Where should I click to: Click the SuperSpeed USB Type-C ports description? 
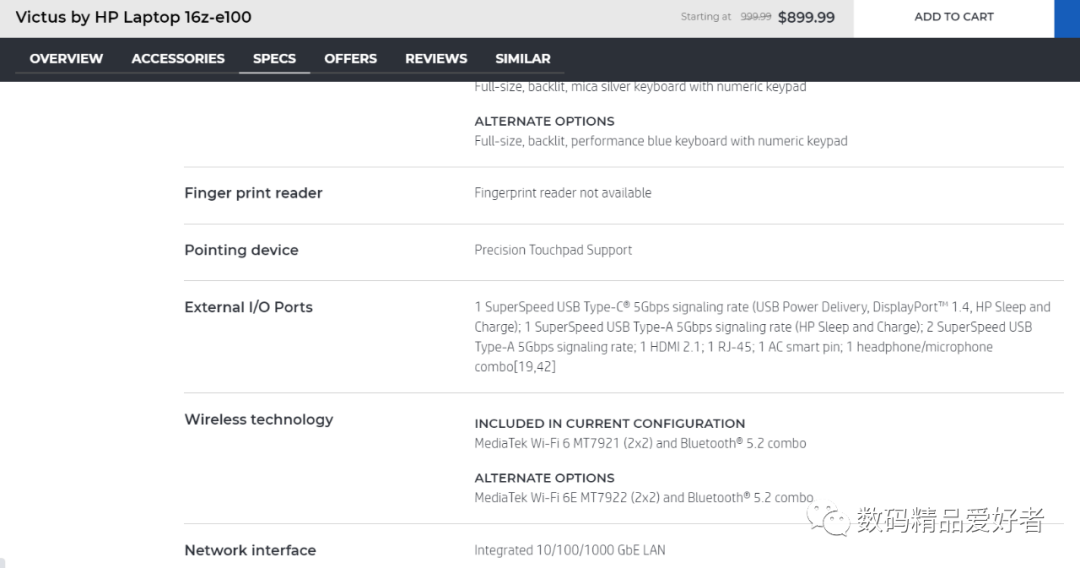[x=762, y=337]
